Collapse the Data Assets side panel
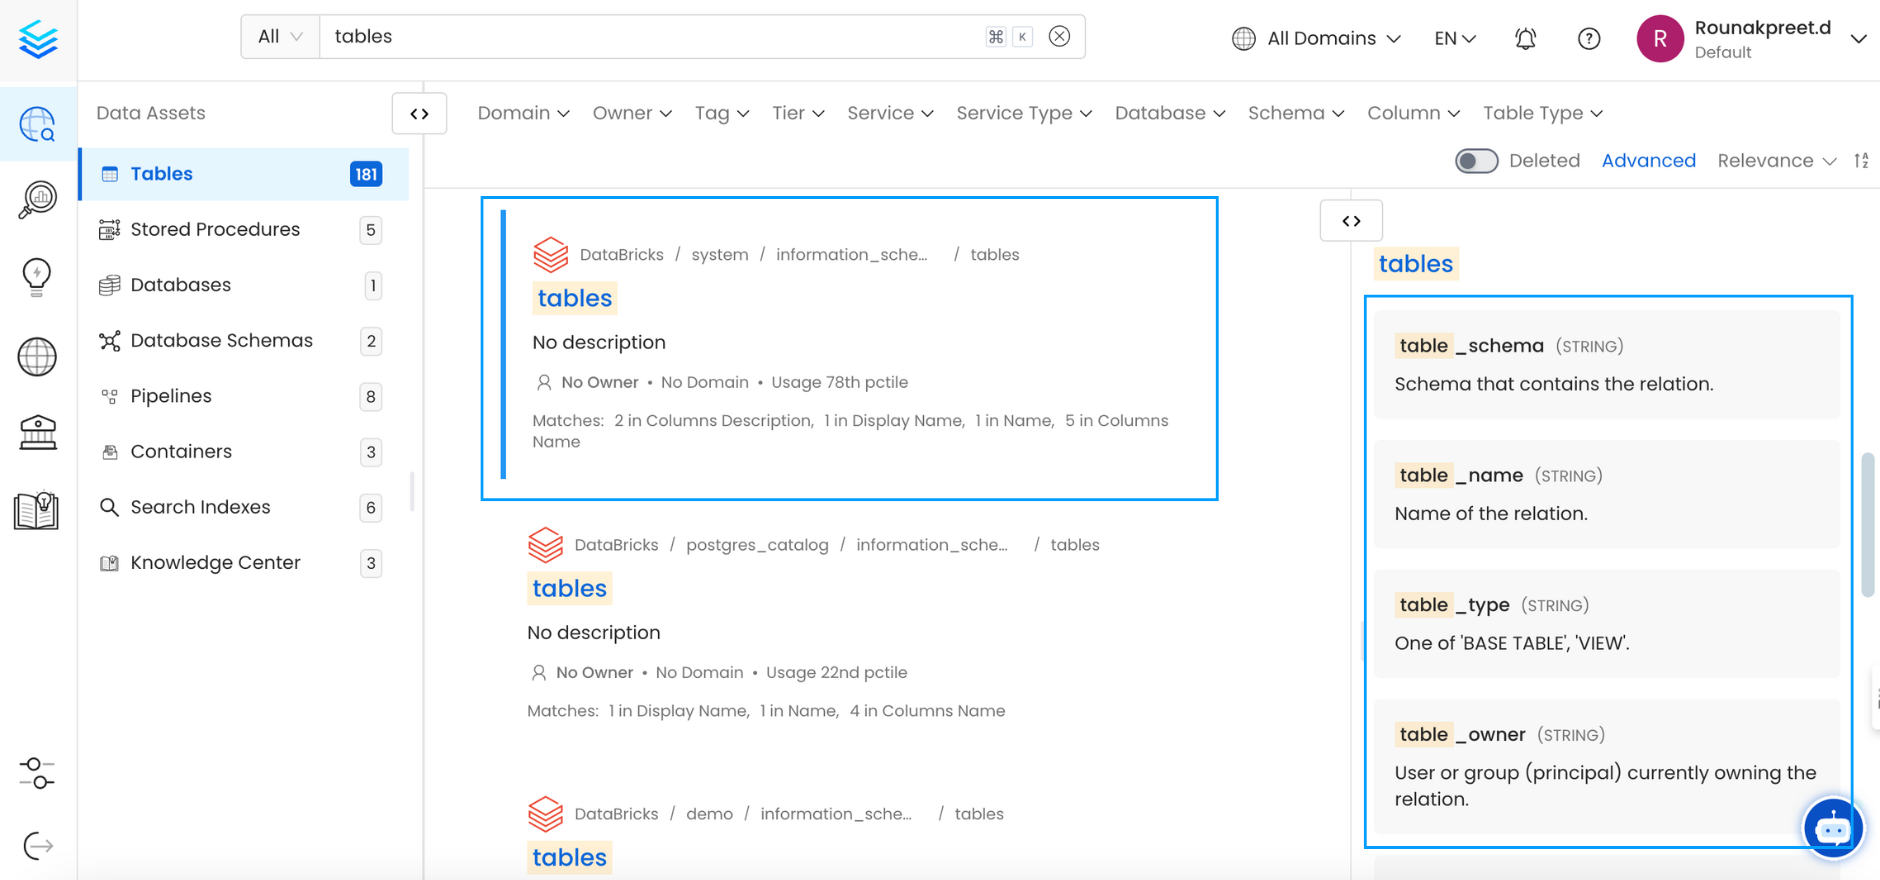This screenshot has width=1880, height=880. tap(419, 114)
